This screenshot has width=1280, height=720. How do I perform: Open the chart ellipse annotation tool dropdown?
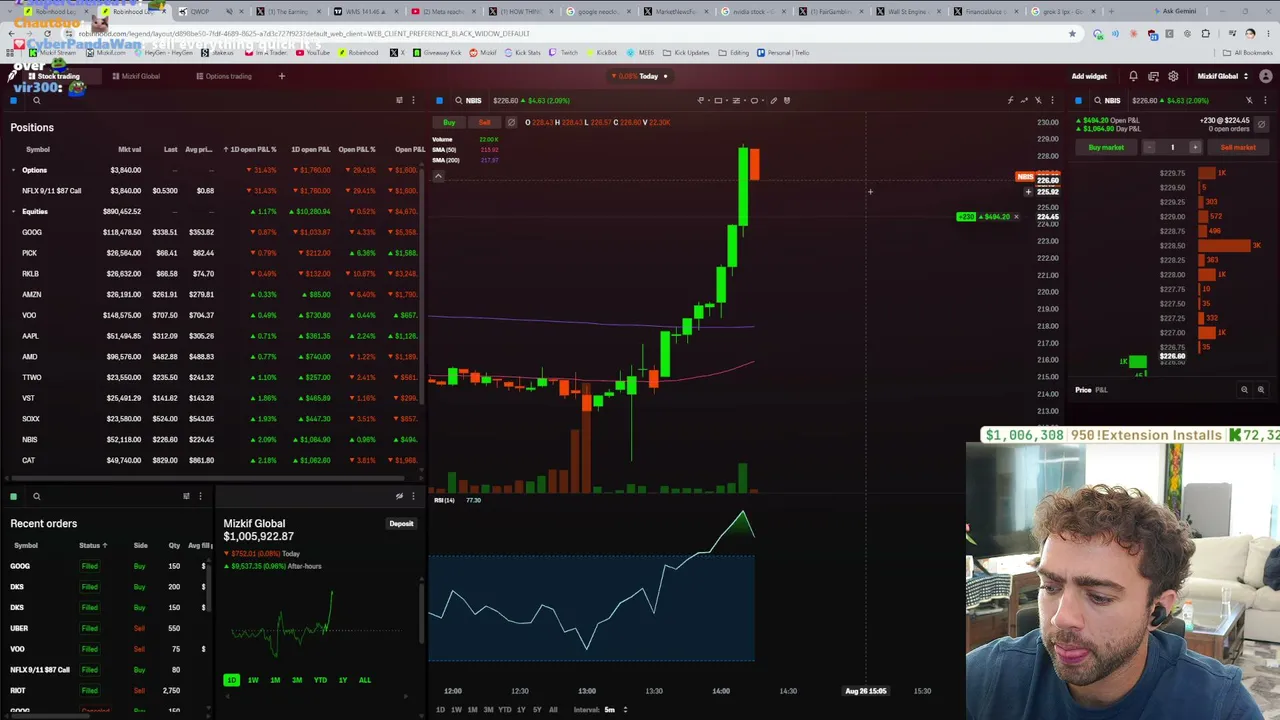(756, 100)
